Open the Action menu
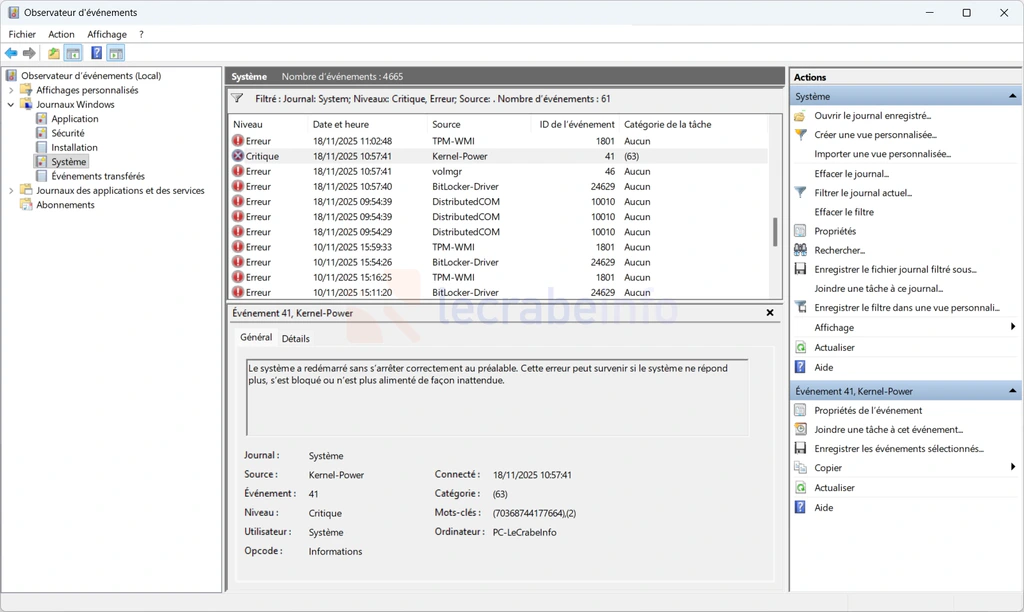The image size is (1024, 612). pos(61,34)
